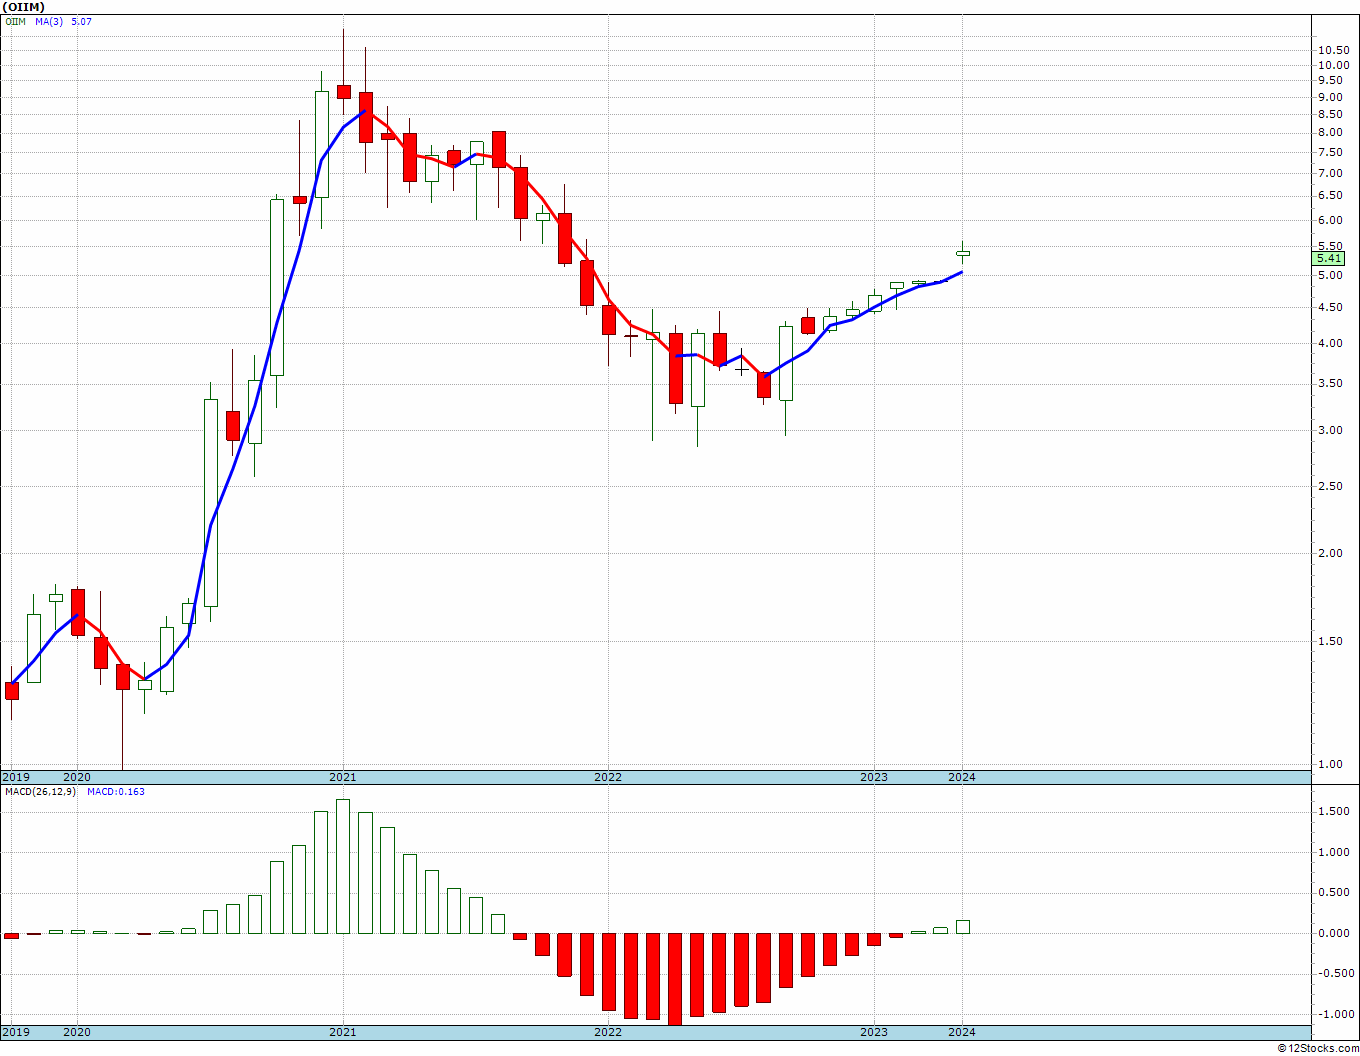Screen dimensions: 1360x1056
Task: Select 7.50 on the price axis
Action: pos(1329,152)
